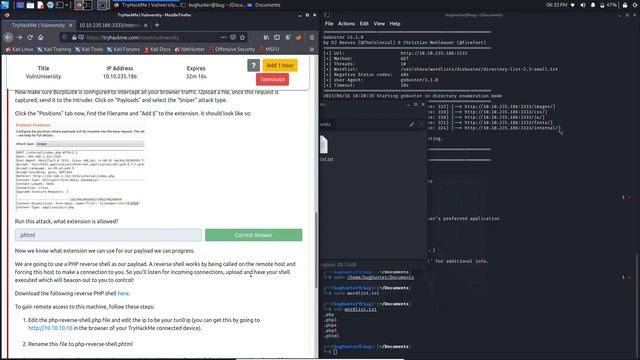Click the Burp payload positions screenshot
Viewport: 640px width, 360px height.
(x=80, y=166)
